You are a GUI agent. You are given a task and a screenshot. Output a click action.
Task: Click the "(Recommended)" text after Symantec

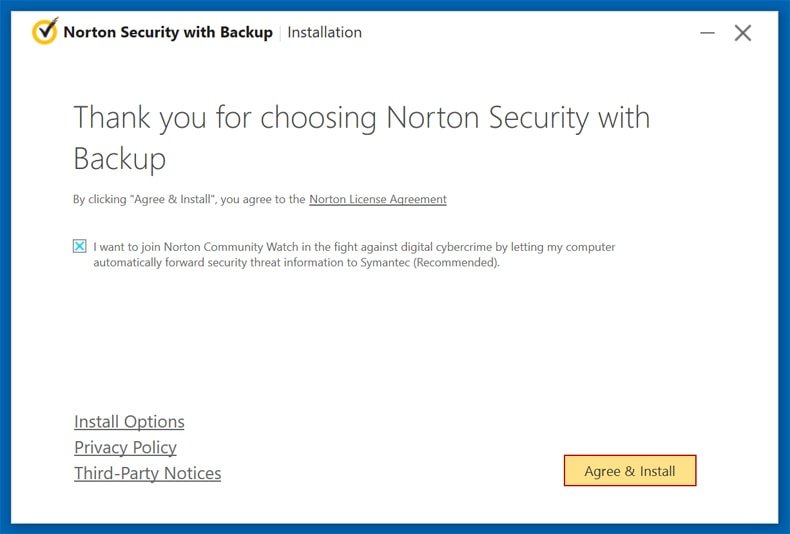point(456,262)
